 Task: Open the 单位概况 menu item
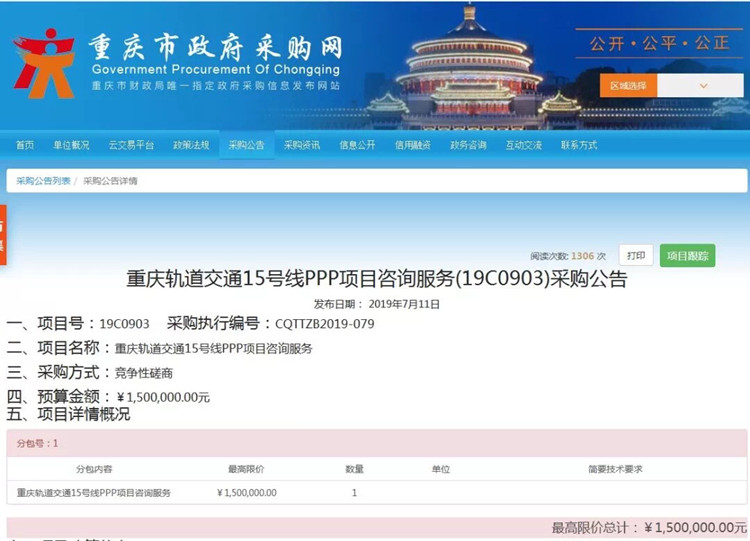click(x=71, y=145)
